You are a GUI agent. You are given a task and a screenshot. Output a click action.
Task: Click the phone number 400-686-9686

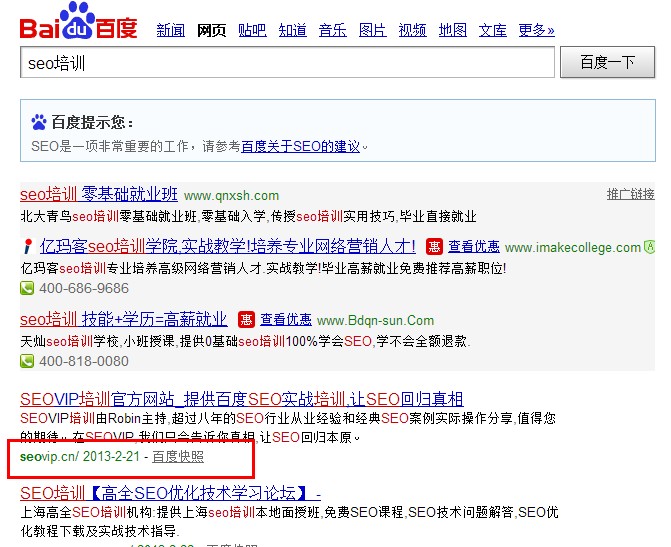[84, 288]
